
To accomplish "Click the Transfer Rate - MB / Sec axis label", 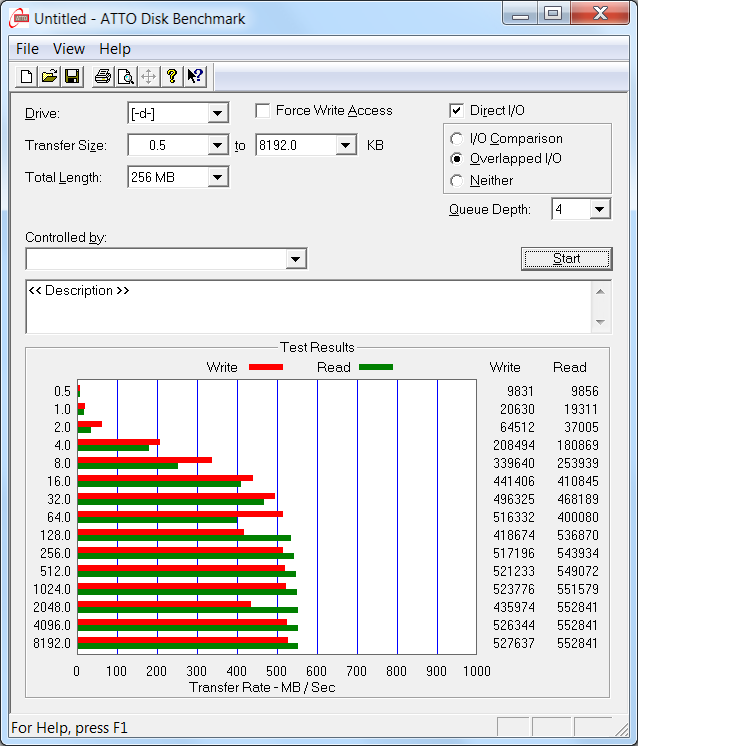I will (x=262, y=687).
